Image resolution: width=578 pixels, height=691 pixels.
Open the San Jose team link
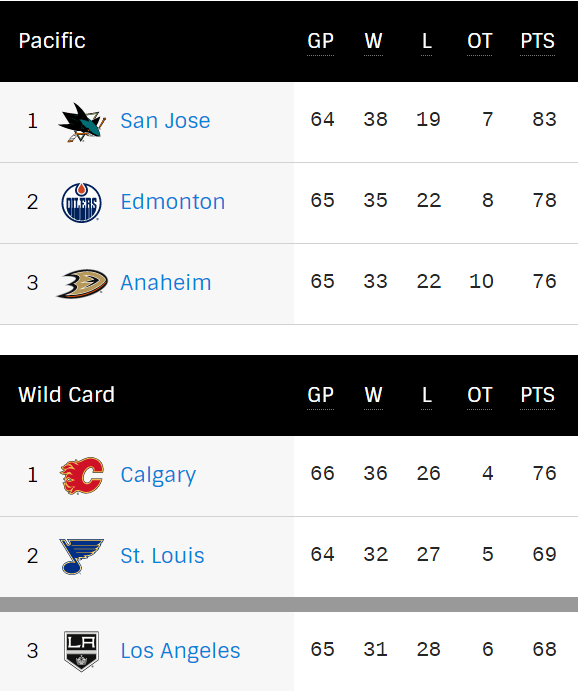165,121
